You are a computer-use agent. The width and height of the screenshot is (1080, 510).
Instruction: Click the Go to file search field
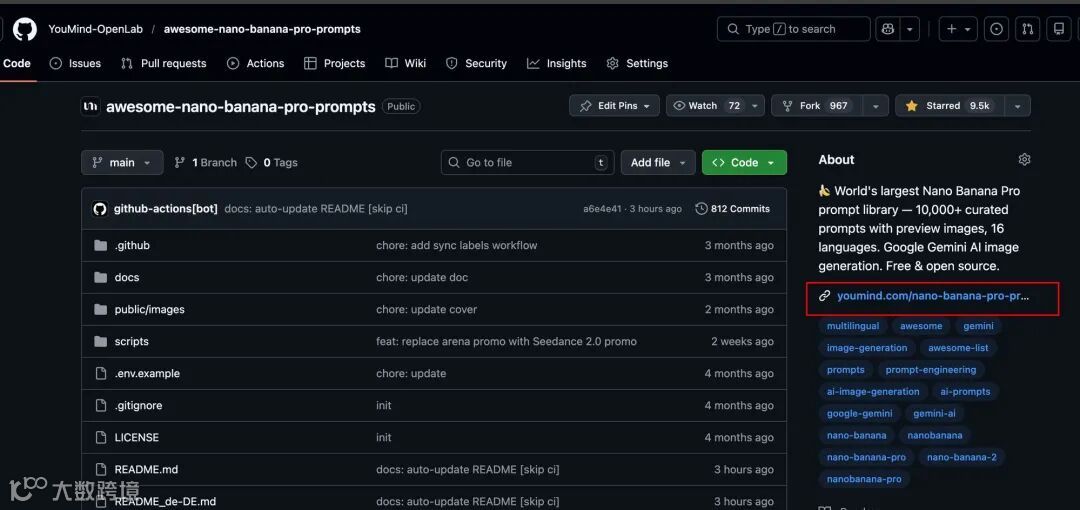[527, 163]
